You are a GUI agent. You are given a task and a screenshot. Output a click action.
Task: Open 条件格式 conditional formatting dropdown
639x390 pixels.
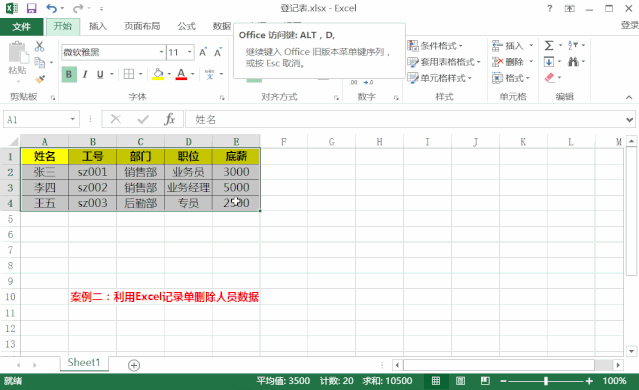pyautogui.click(x=435, y=46)
